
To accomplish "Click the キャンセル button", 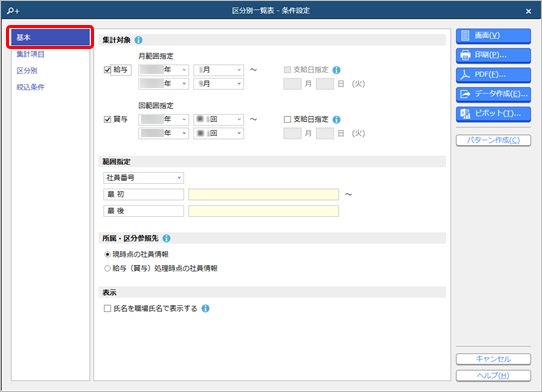I will [493, 359].
